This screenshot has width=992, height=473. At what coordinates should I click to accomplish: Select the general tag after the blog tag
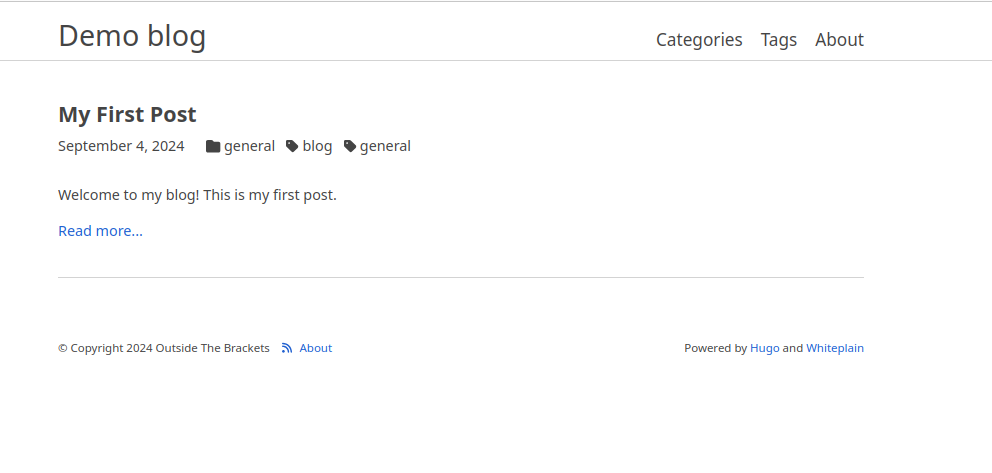pyautogui.click(x=385, y=146)
